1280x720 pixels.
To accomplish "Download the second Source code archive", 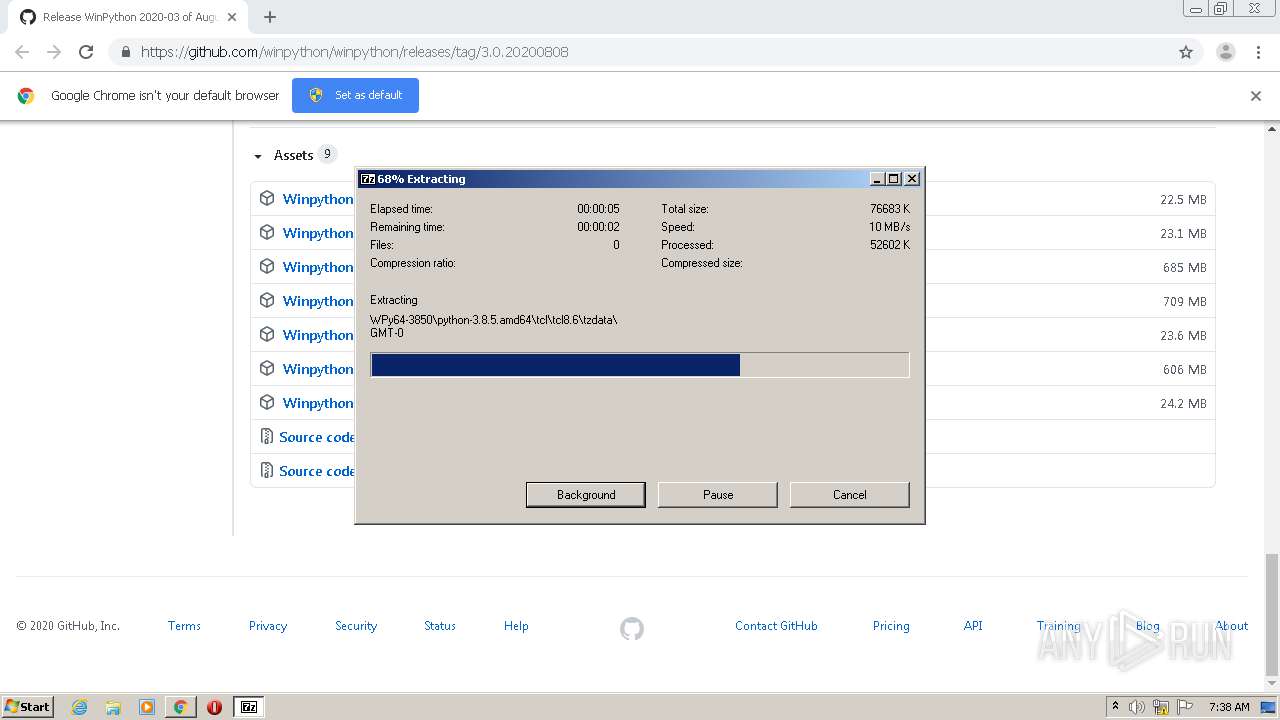I will [x=317, y=471].
